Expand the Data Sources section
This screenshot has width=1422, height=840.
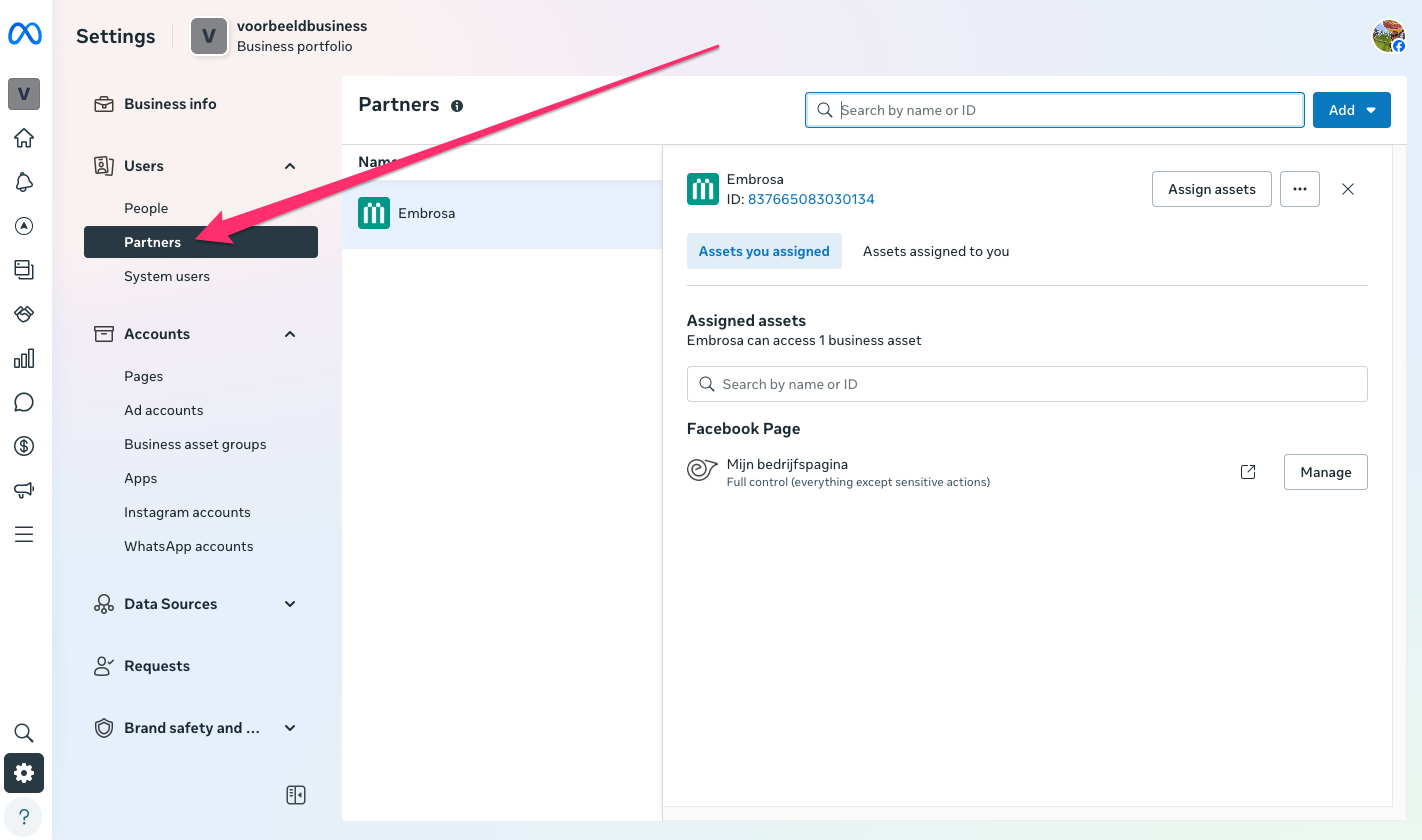(290, 604)
